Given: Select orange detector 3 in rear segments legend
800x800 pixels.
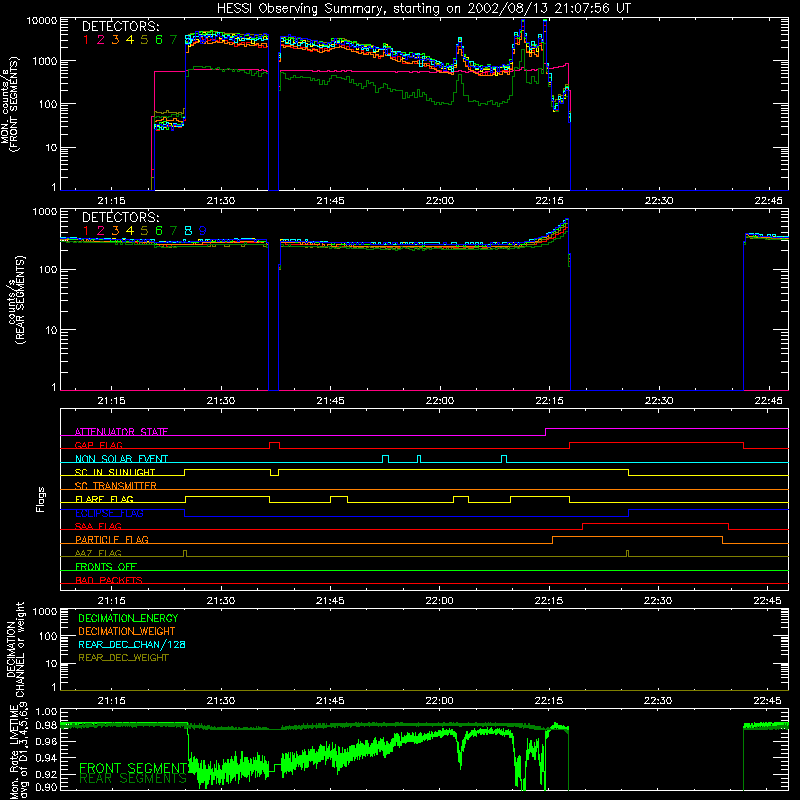Looking at the screenshot, I should pyautogui.click(x=115, y=231).
